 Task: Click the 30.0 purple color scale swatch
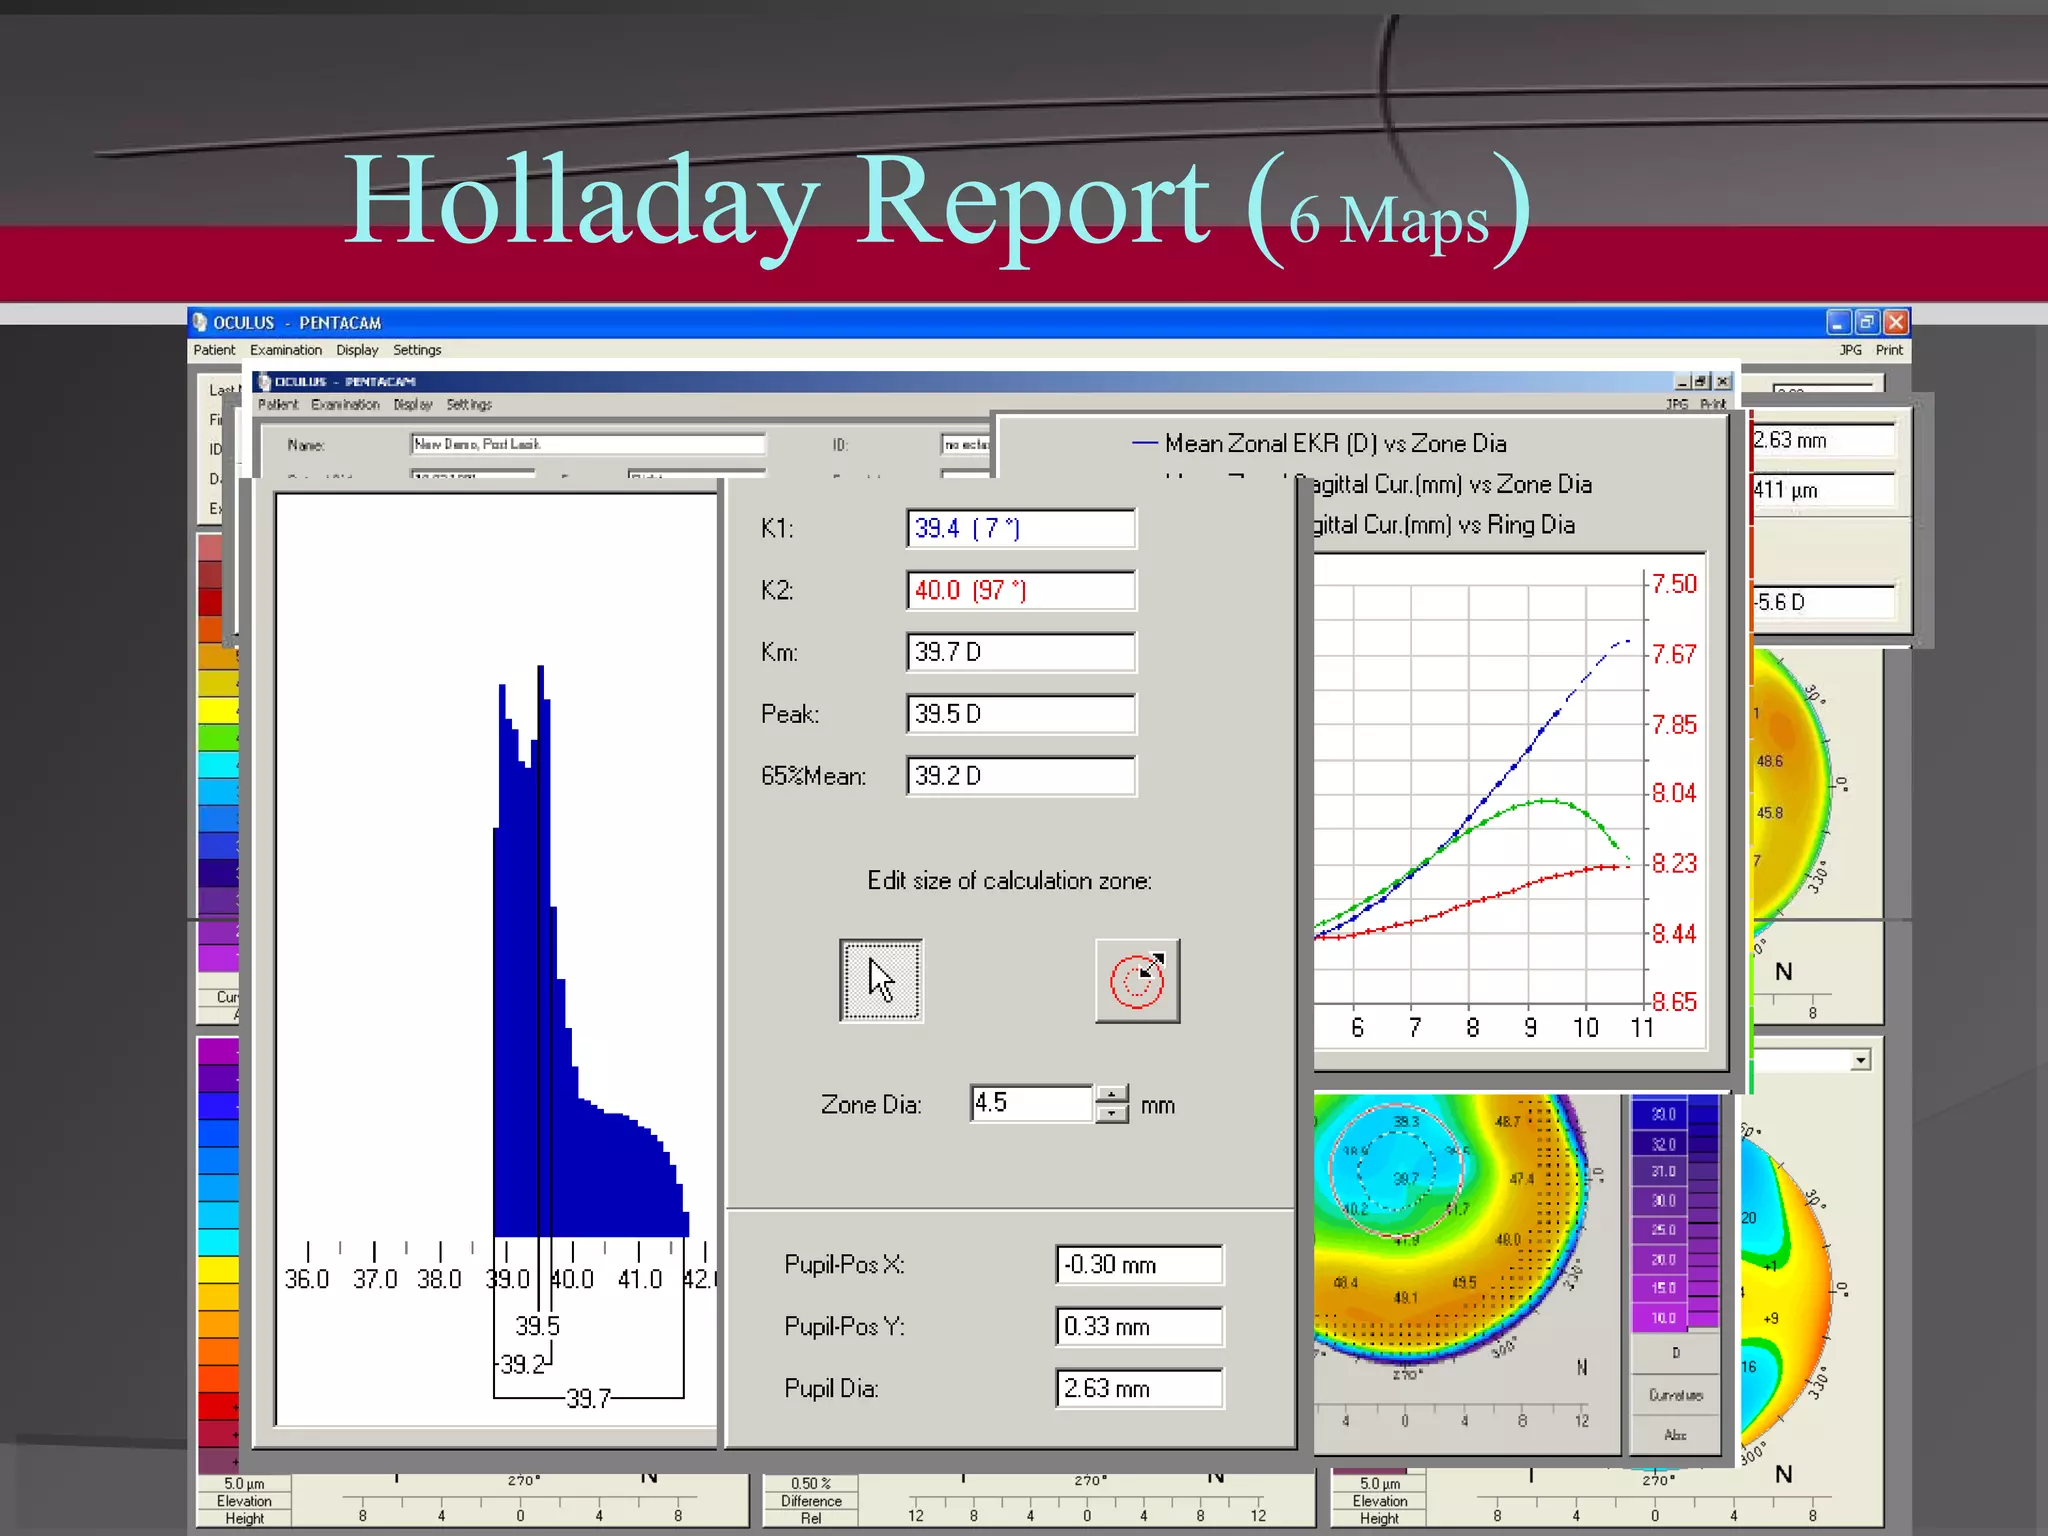coord(1663,1201)
